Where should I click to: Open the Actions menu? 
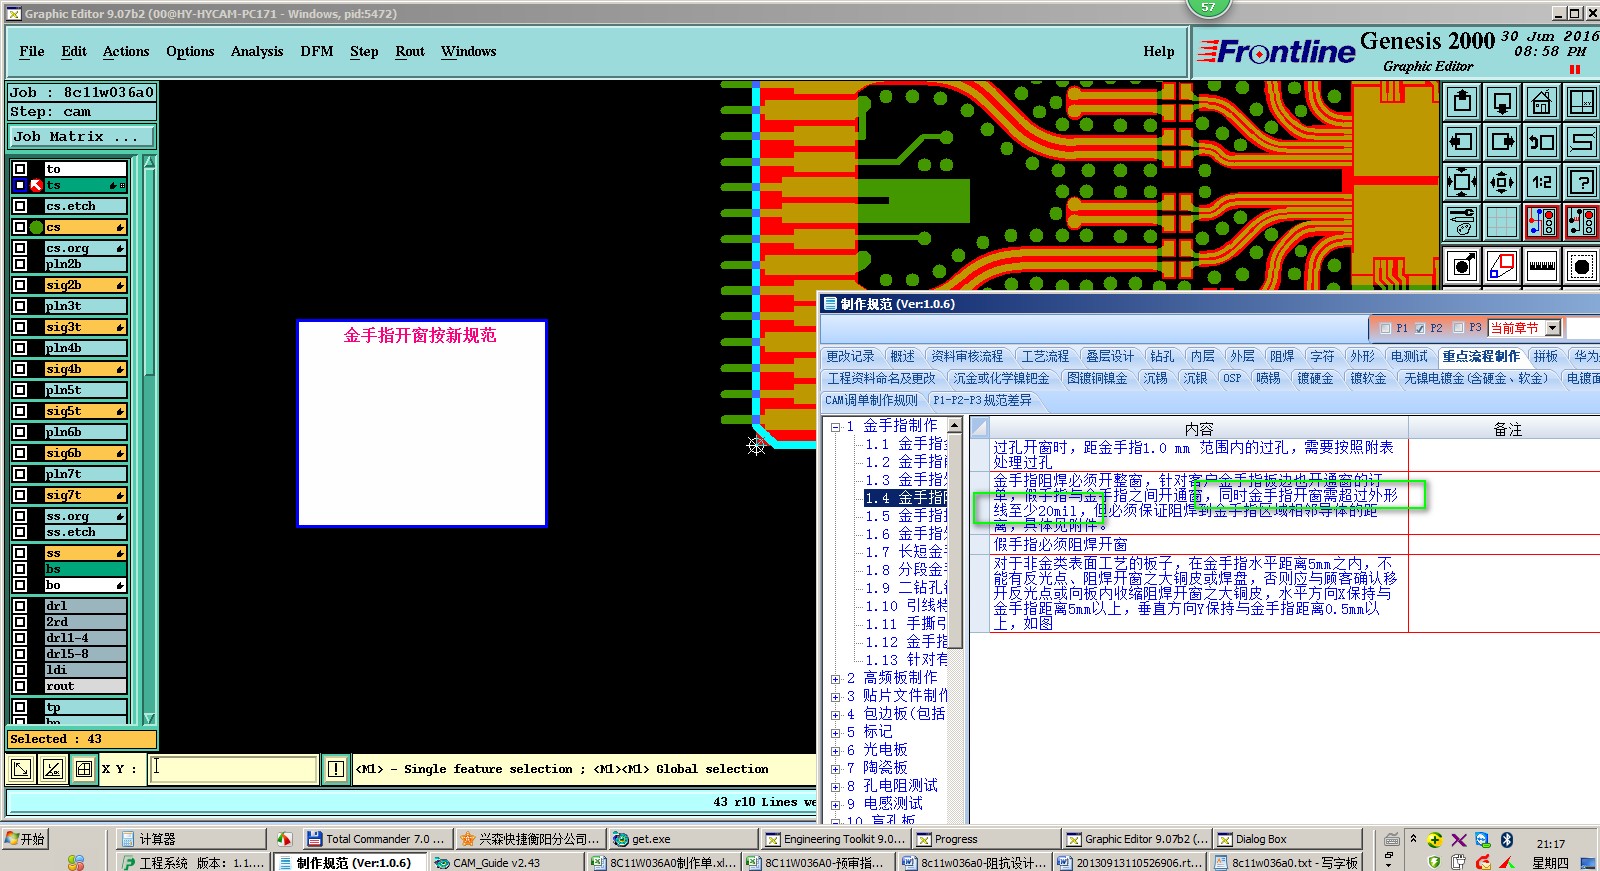tap(126, 52)
